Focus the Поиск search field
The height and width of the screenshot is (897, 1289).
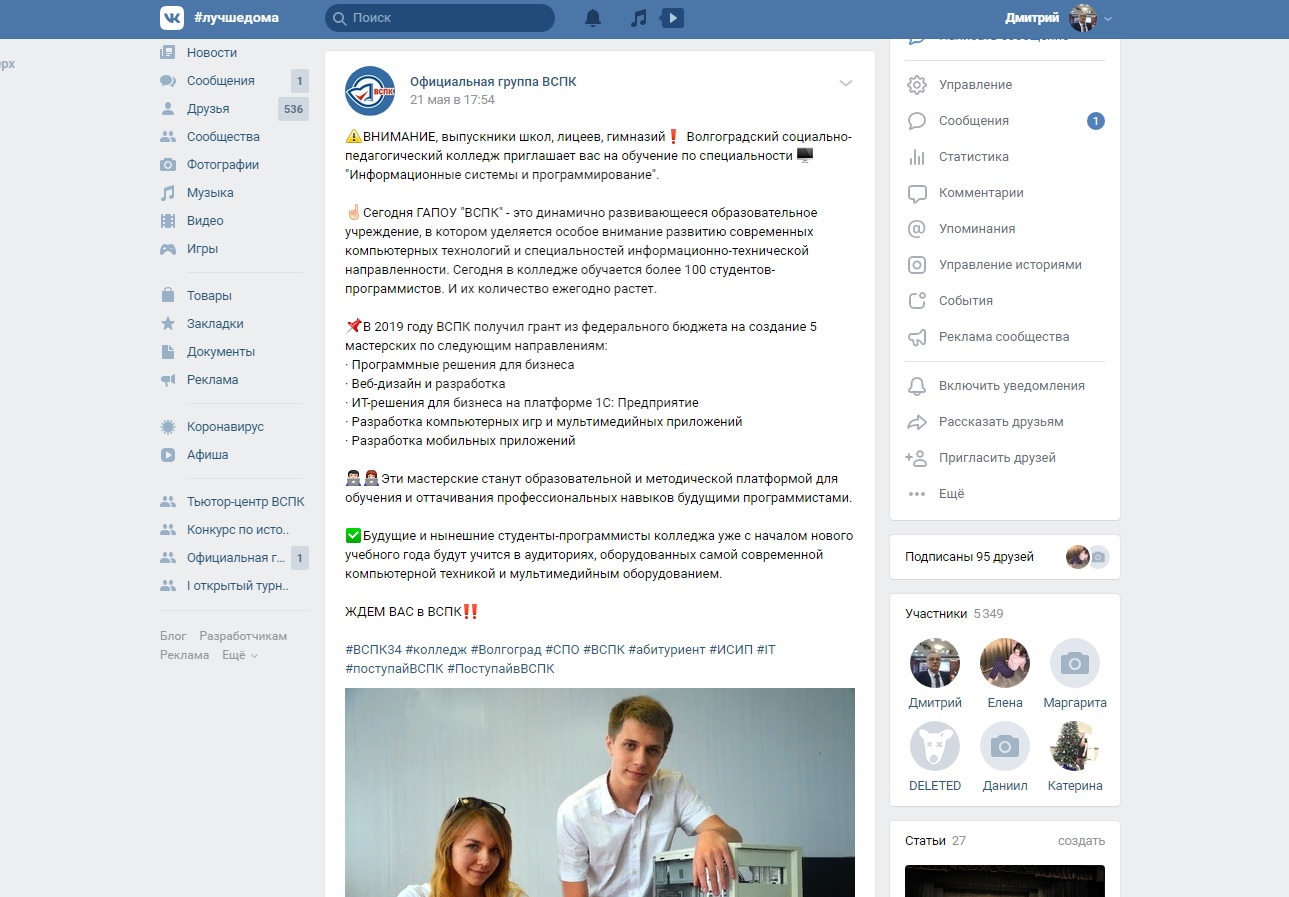(440, 18)
